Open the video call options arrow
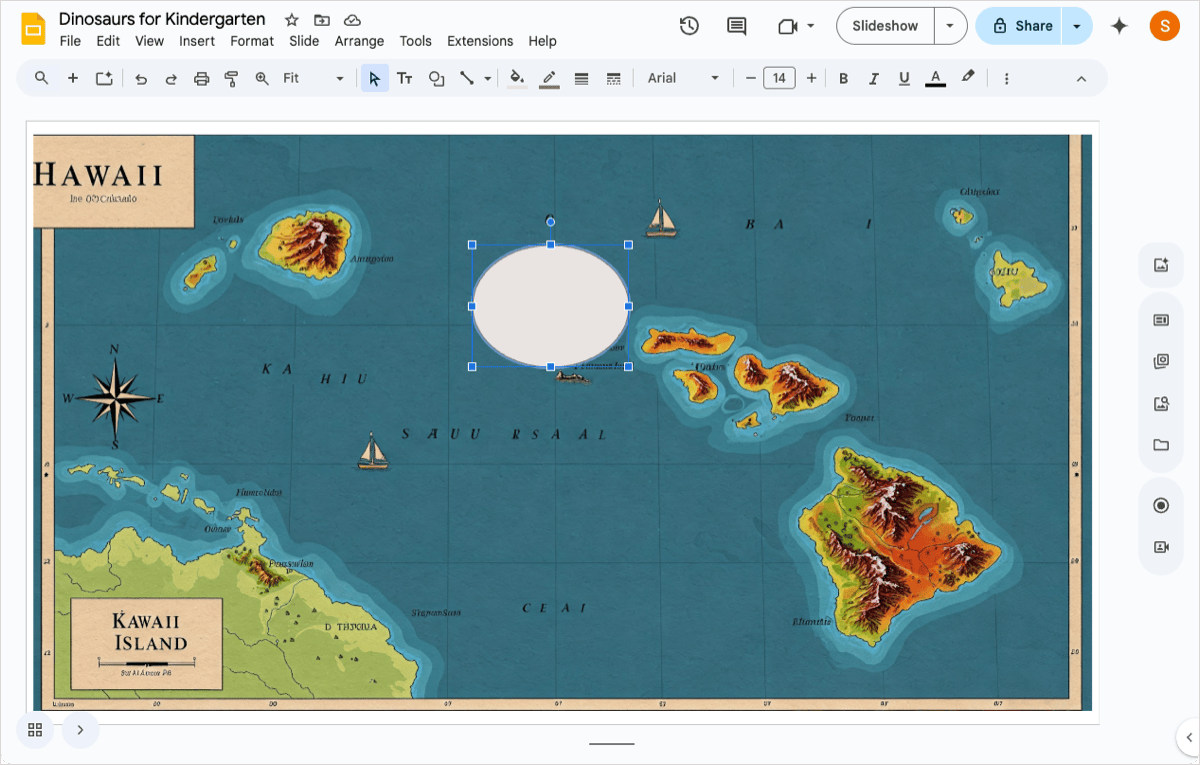This screenshot has width=1200, height=765. (x=811, y=26)
